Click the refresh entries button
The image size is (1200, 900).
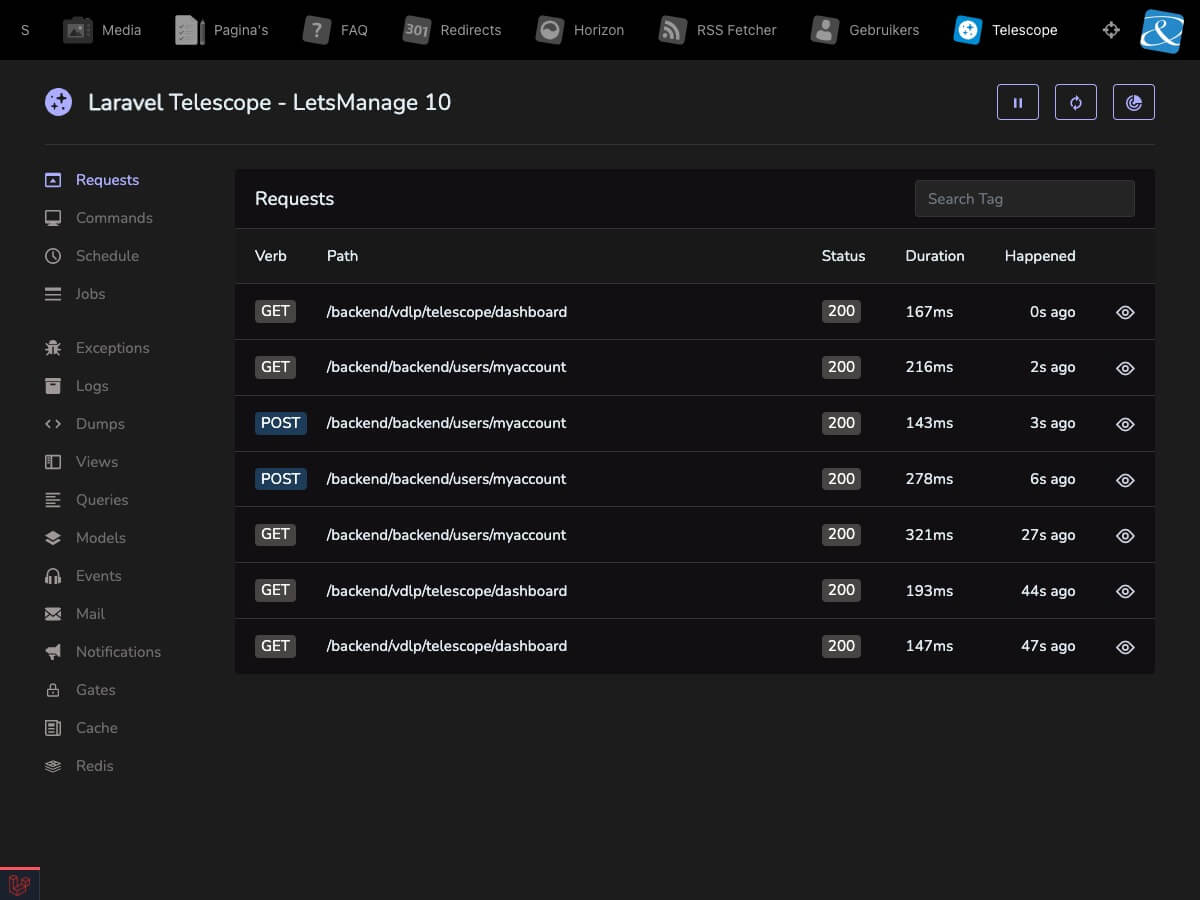pyautogui.click(x=1076, y=102)
